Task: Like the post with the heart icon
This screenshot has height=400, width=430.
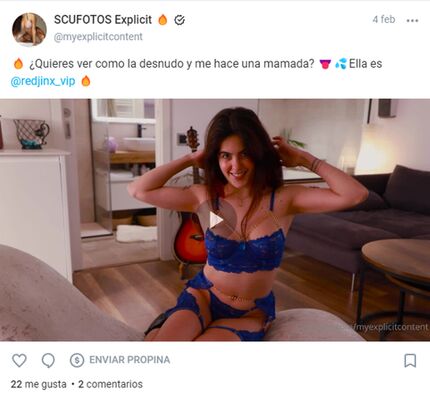Action: 19,360
